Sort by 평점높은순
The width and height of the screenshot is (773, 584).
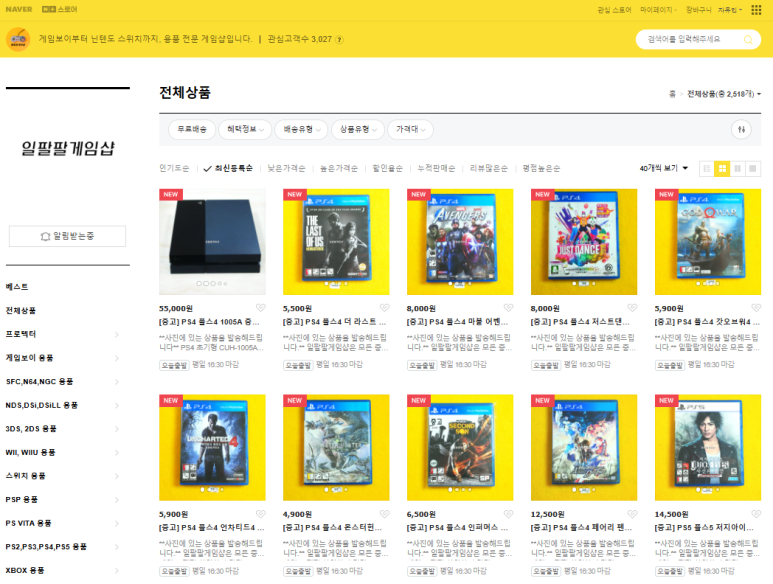pos(541,169)
